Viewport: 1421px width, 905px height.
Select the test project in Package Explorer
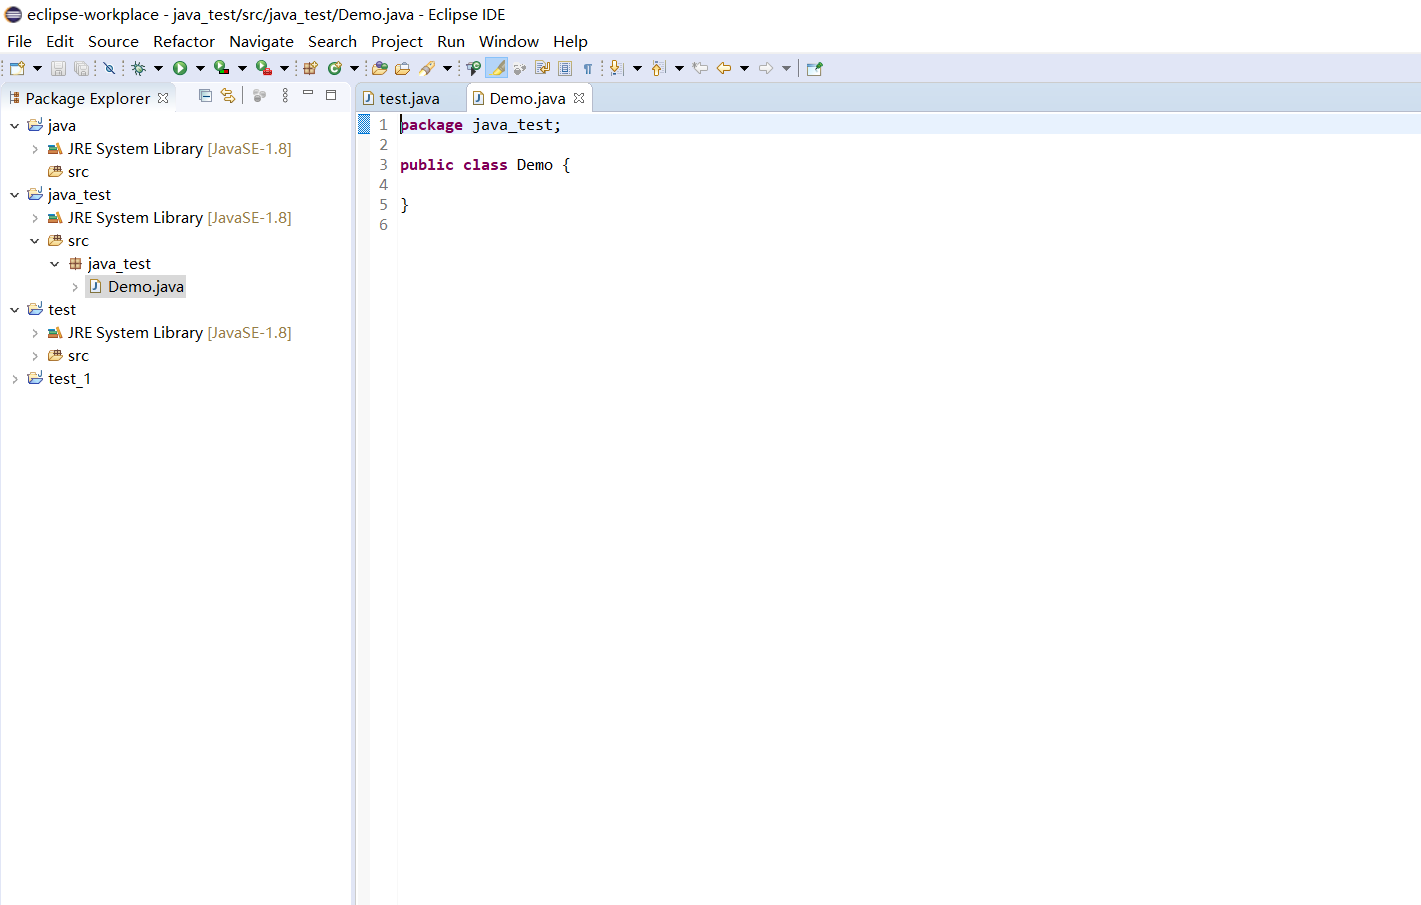click(x=52, y=309)
